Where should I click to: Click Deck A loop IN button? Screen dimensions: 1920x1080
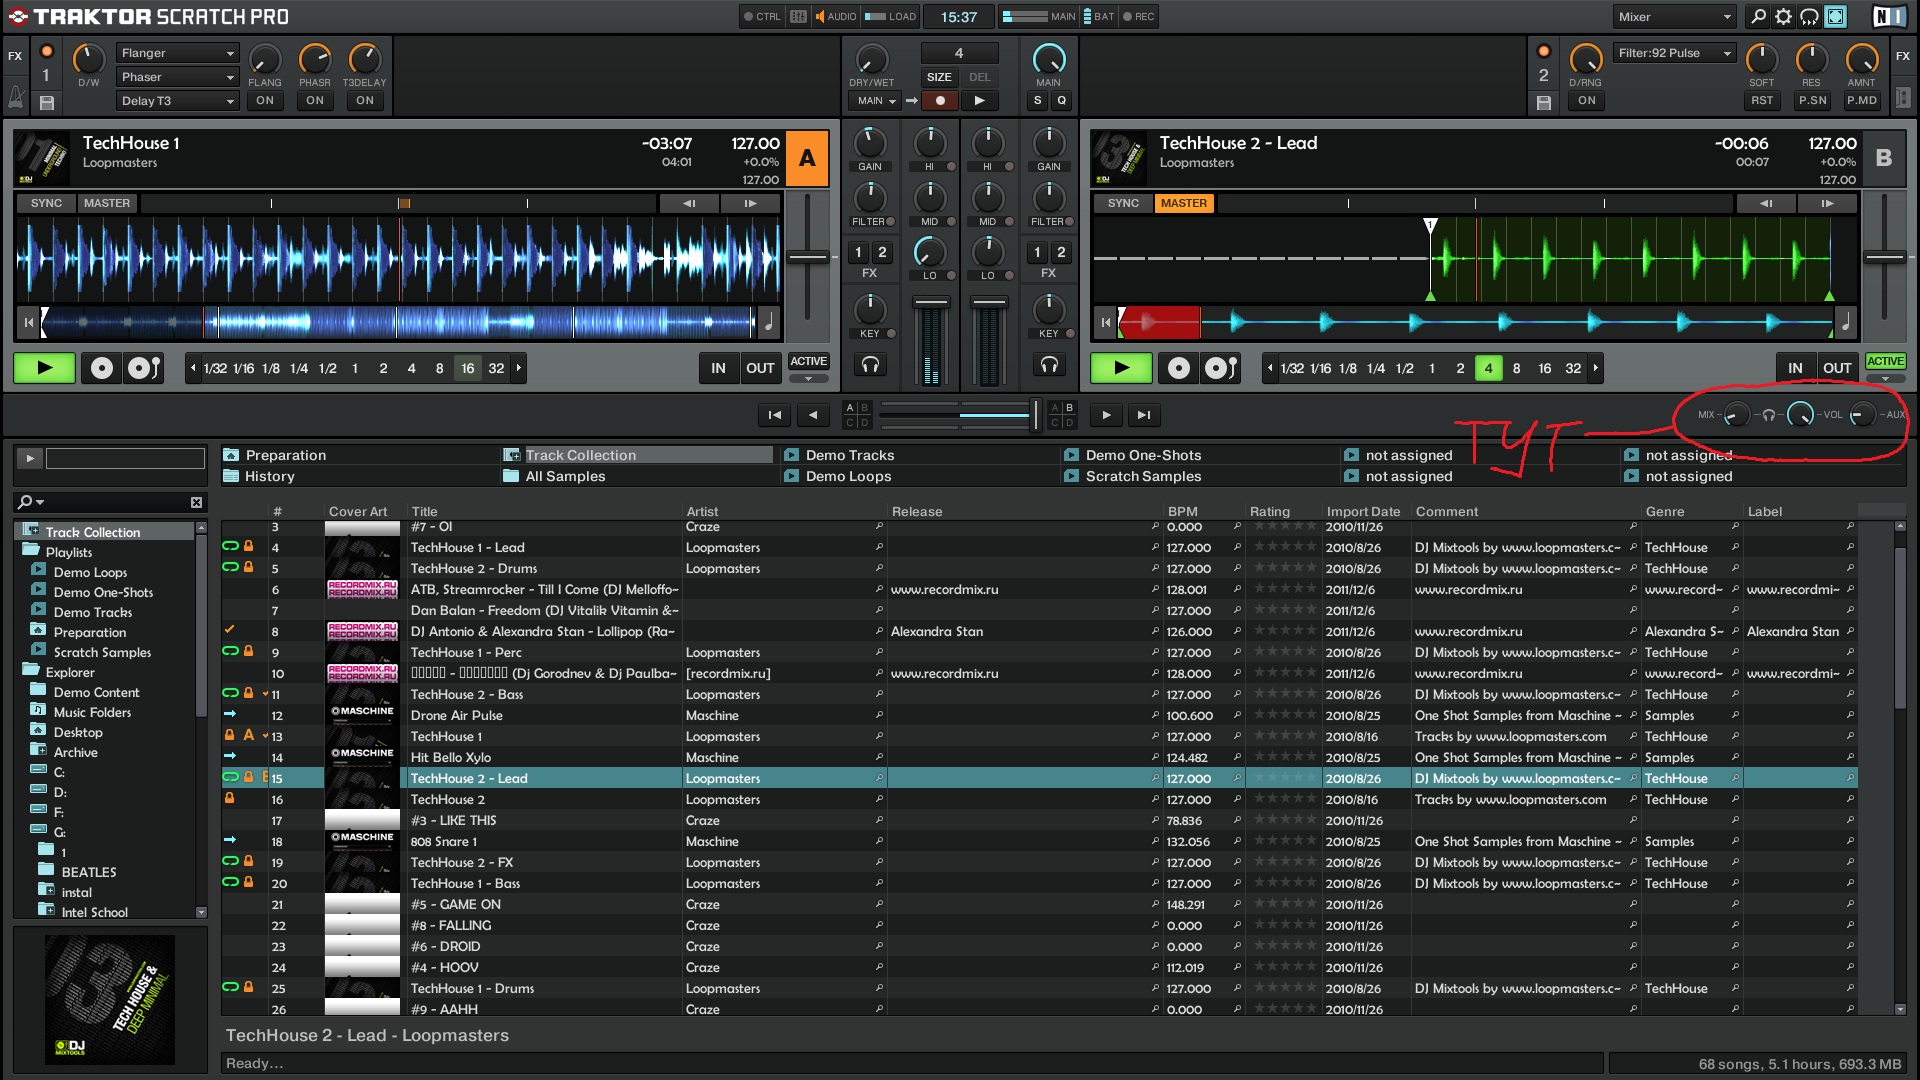coord(718,368)
